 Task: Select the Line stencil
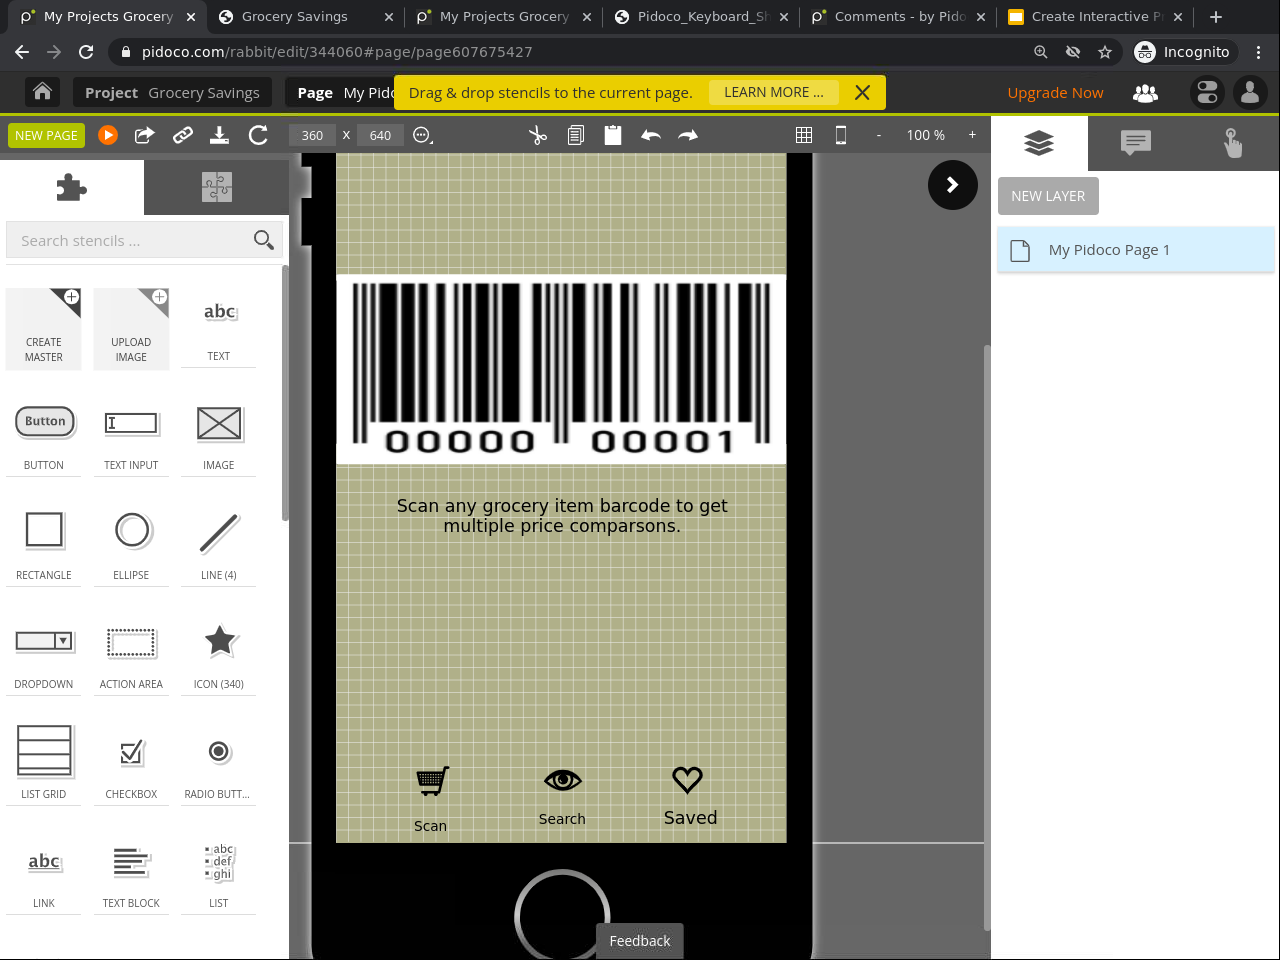[219, 547]
